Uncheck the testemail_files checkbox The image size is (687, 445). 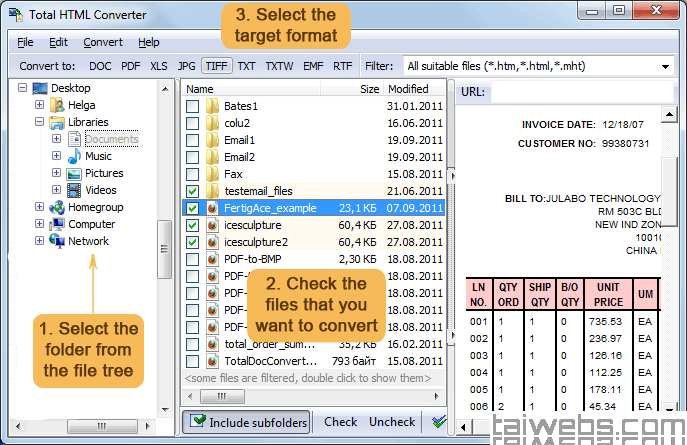(192, 191)
